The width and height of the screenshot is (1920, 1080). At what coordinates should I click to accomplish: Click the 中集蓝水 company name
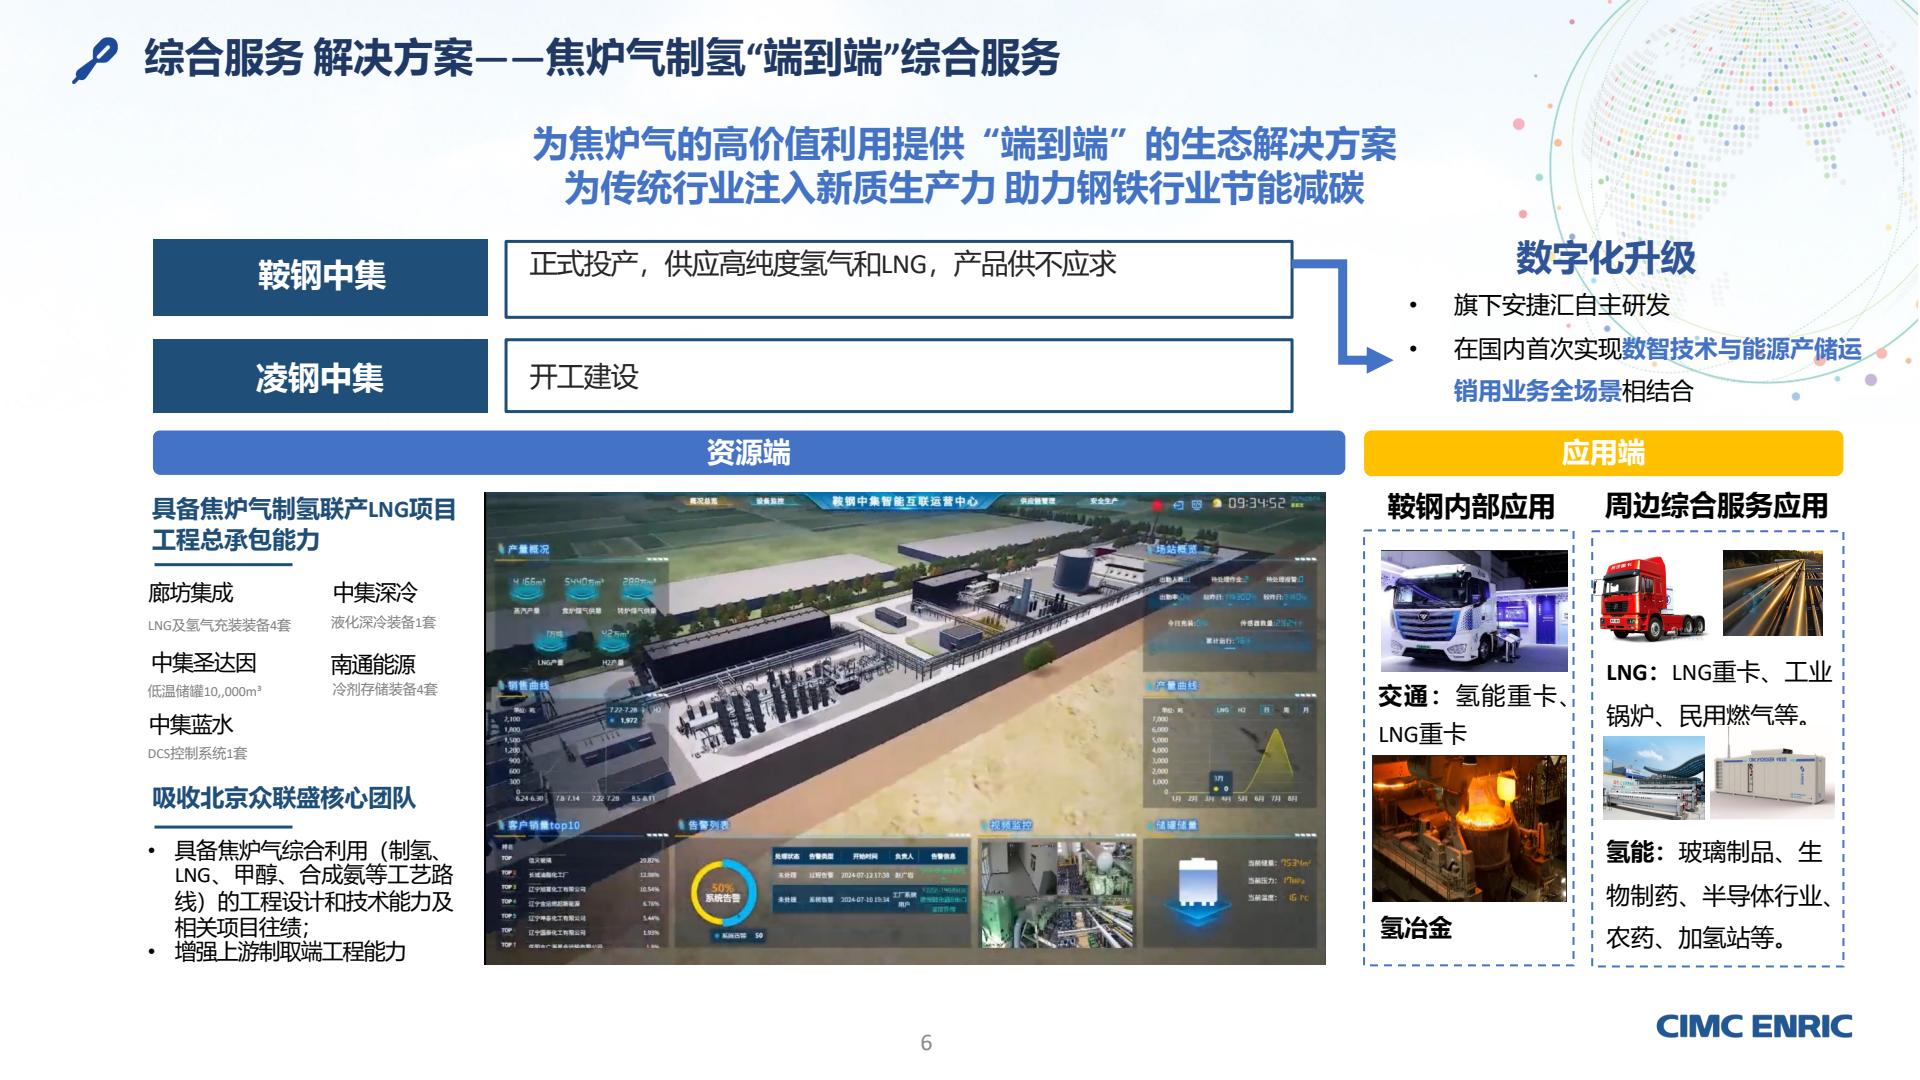coord(191,725)
